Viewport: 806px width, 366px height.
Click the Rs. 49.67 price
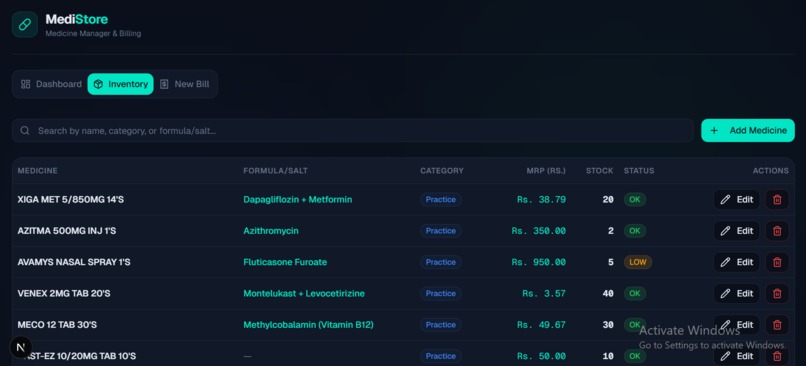(541, 325)
